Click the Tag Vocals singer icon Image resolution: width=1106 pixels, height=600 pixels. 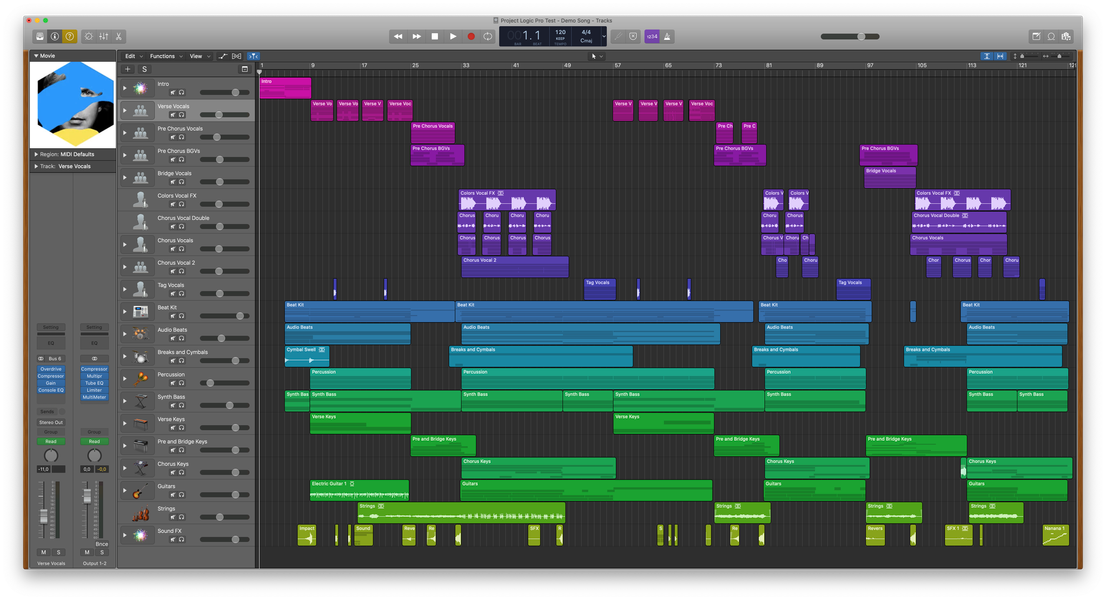pos(141,289)
